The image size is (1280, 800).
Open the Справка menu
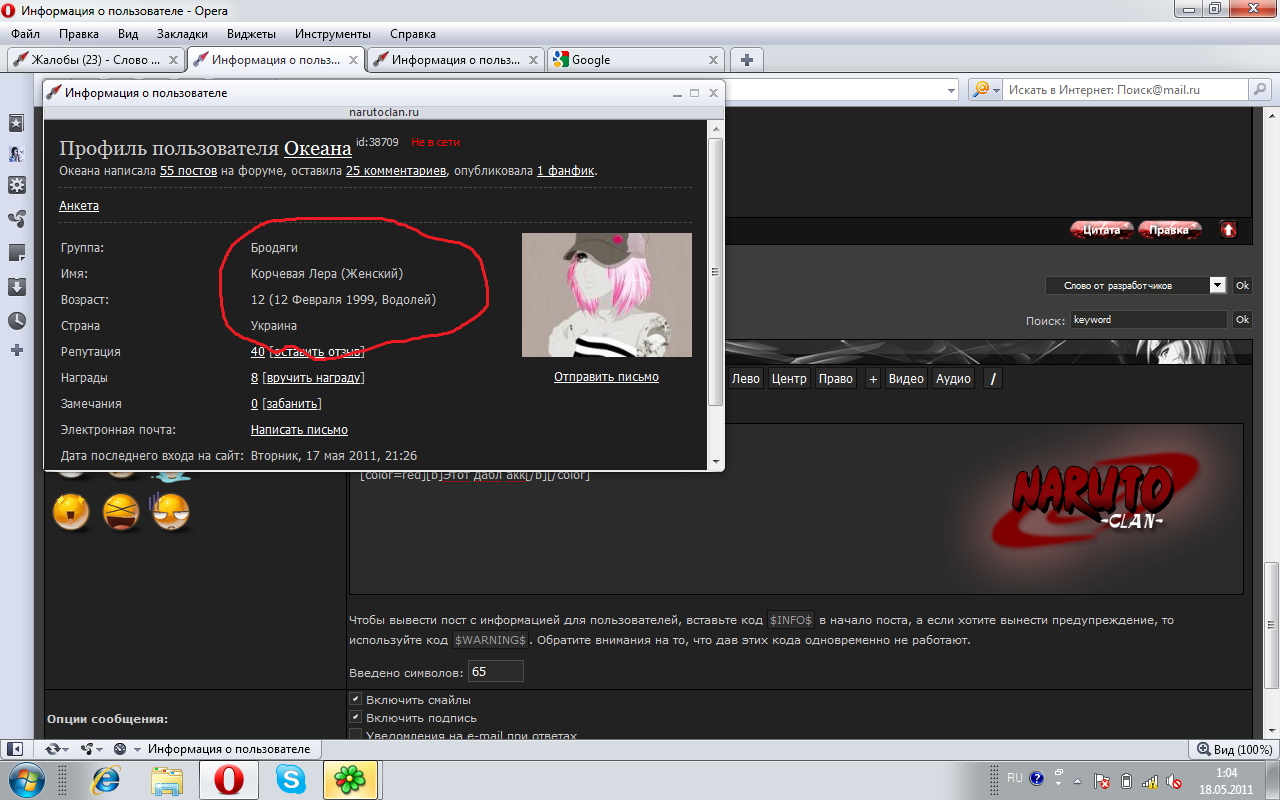[x=413, y=33]
